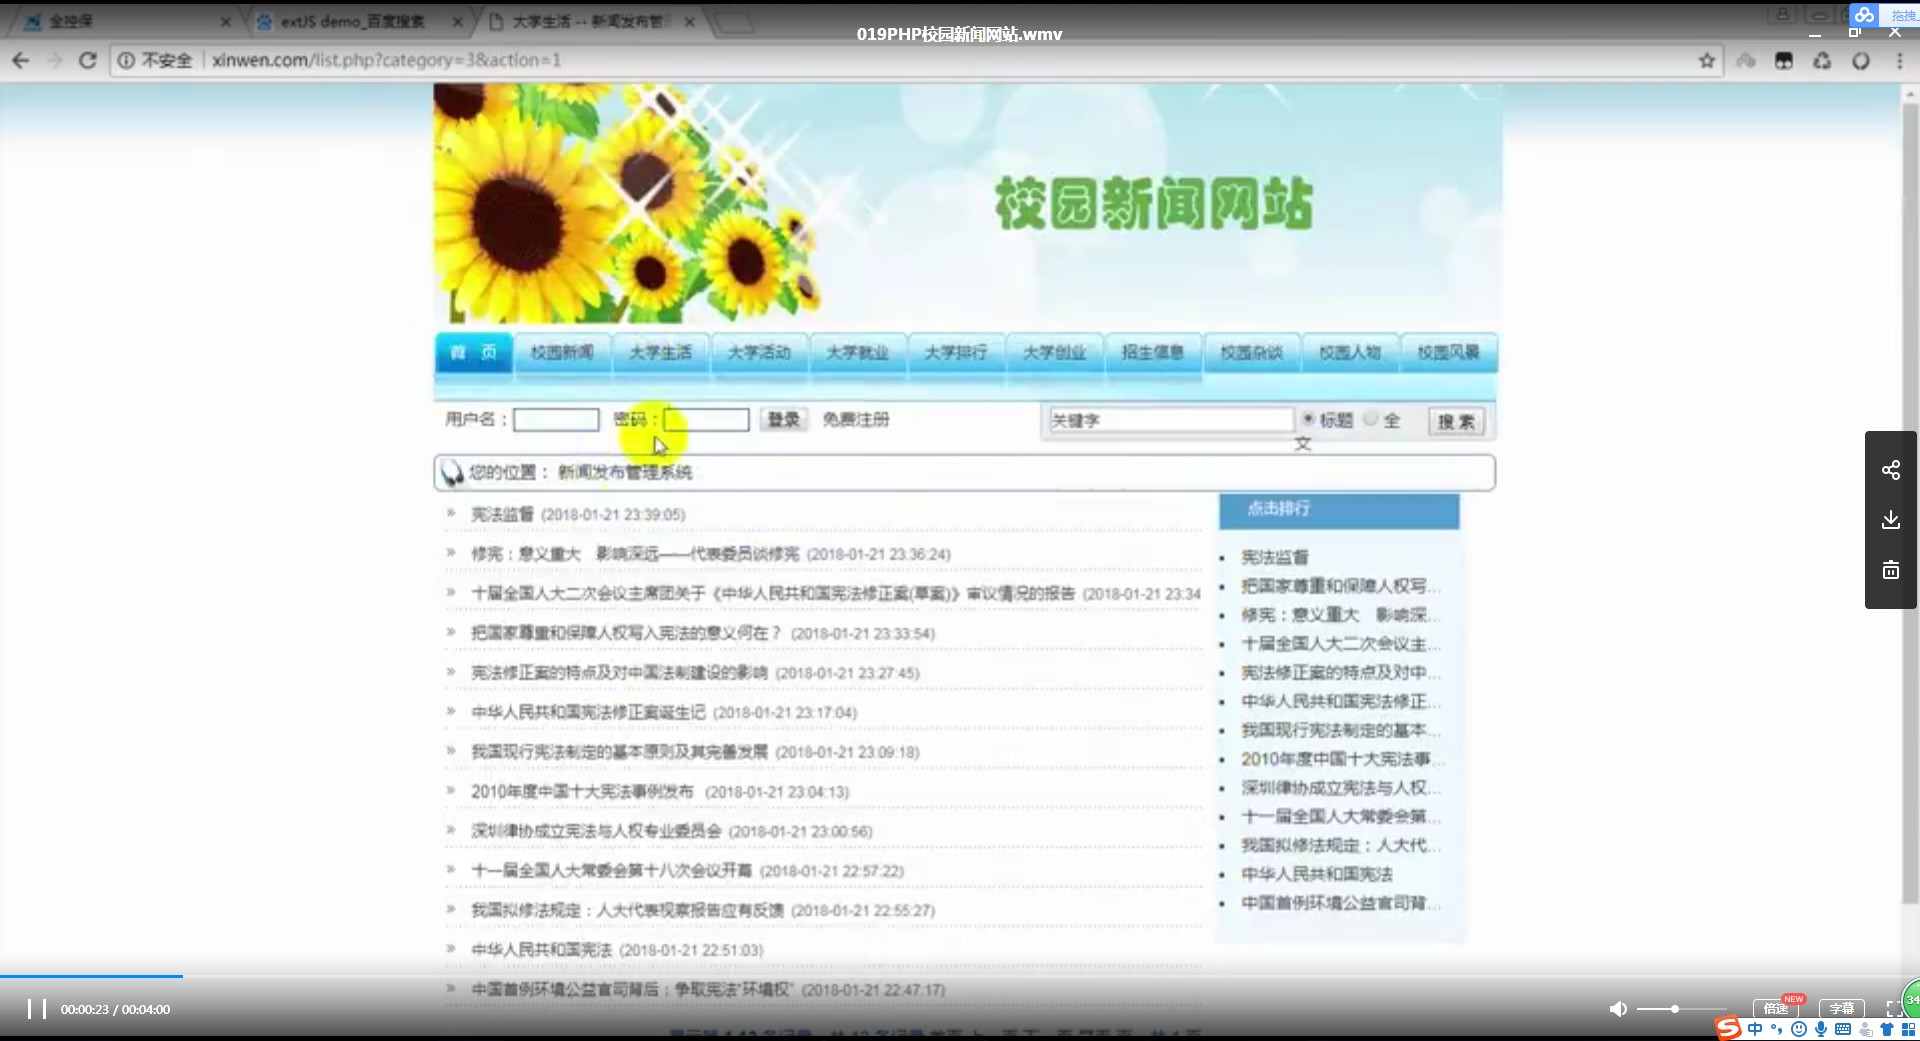Open the 招生信息 navigation tab
Image resolution: width=1920 pixels, height=1041 pixels.
click(1153, 352)
